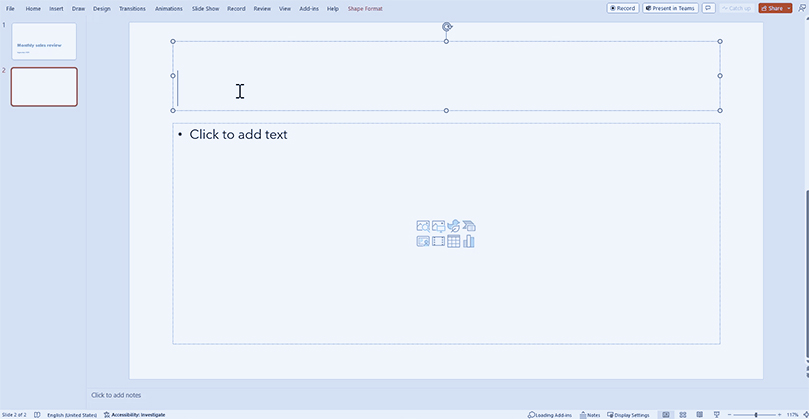Image resolution: width=809 pixels, height=419 pixels.
Task: Expand the Share button dropdown arrow
Action: coord(789,8)
